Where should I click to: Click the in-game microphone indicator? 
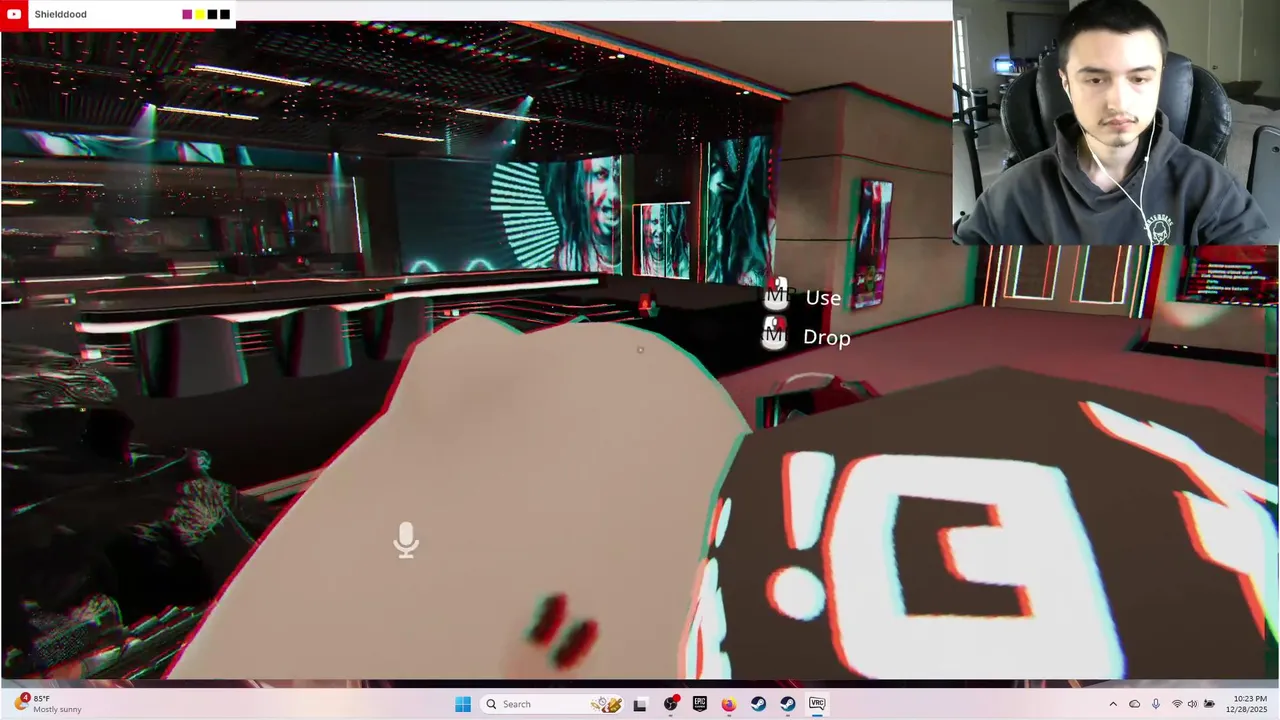(x=406, y=540)
